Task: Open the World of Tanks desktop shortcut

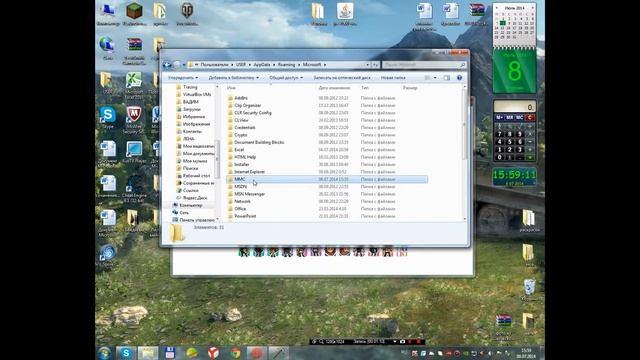Action: click(187, 13)
